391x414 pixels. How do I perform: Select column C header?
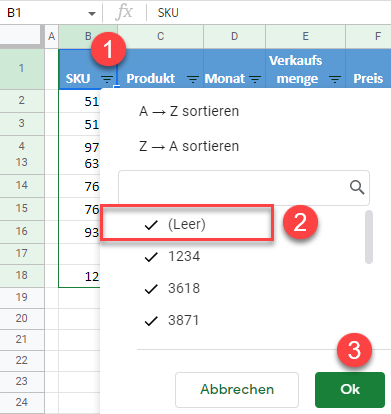pos(160,36)
